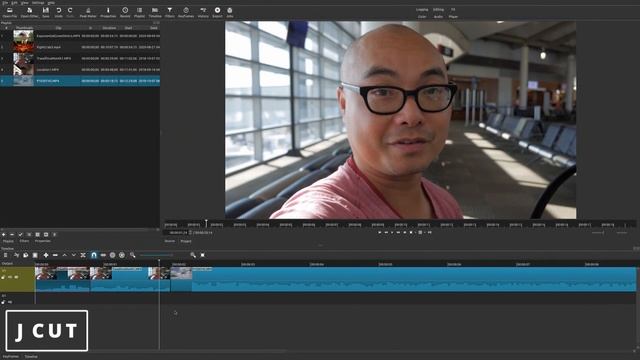Screen dimensions: 640x360
Task: Remove playlist item with the minus icon
Action: click(12, 235)
